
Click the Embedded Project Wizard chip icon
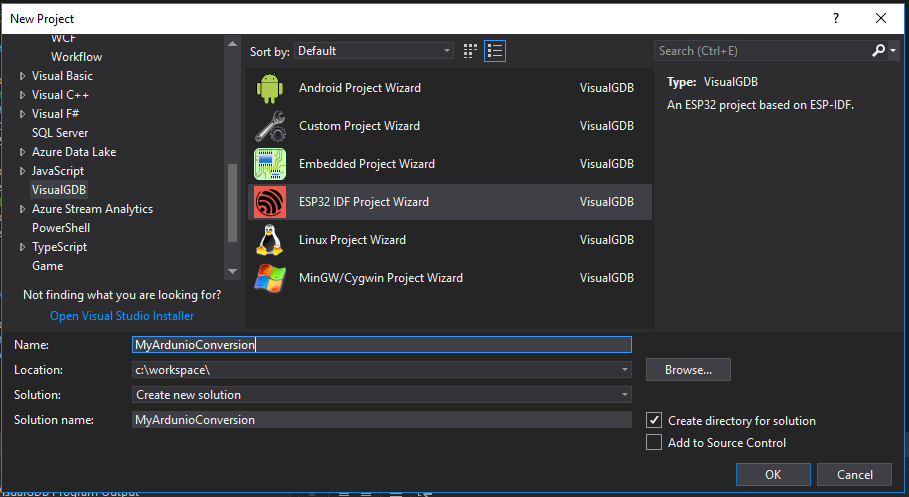[x=270, y=164]
